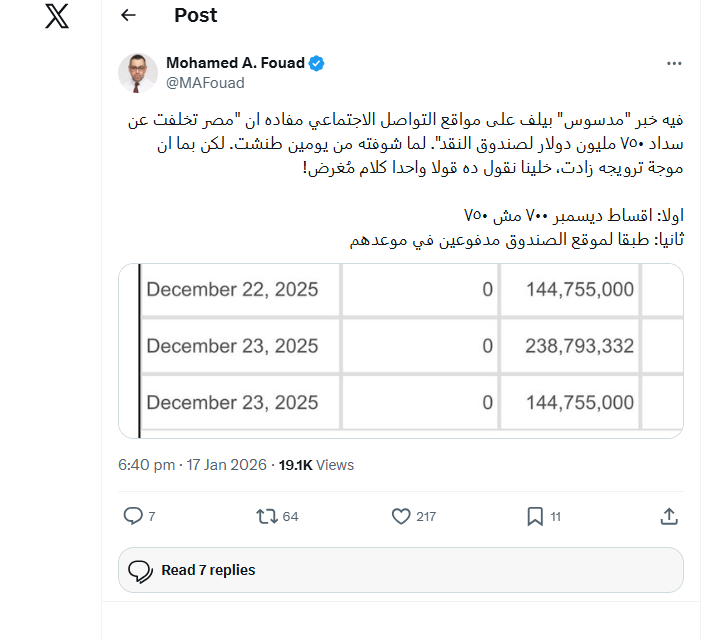721x641 pixels.
Task: Visit the @MAFouad handle link
Action: click(x=205, y=83)
